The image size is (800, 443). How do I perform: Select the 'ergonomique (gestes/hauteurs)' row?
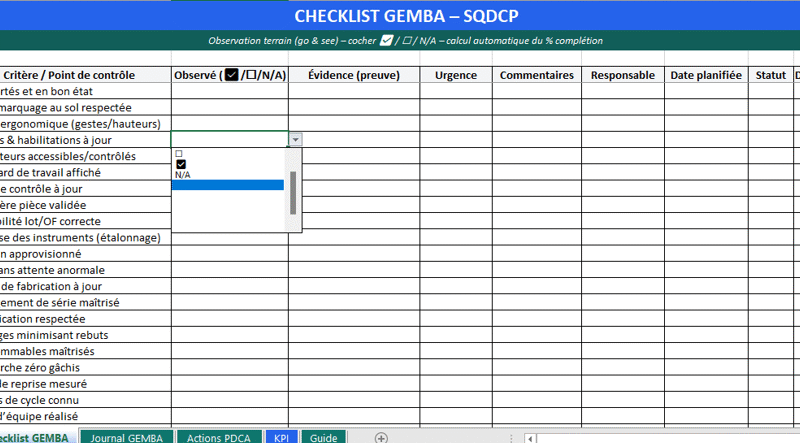point(85,124)
